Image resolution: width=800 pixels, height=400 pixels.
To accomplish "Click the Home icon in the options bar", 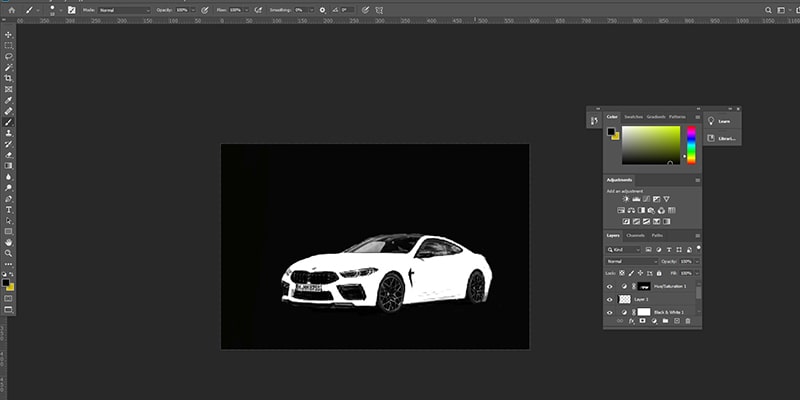I will click(12, 10).
